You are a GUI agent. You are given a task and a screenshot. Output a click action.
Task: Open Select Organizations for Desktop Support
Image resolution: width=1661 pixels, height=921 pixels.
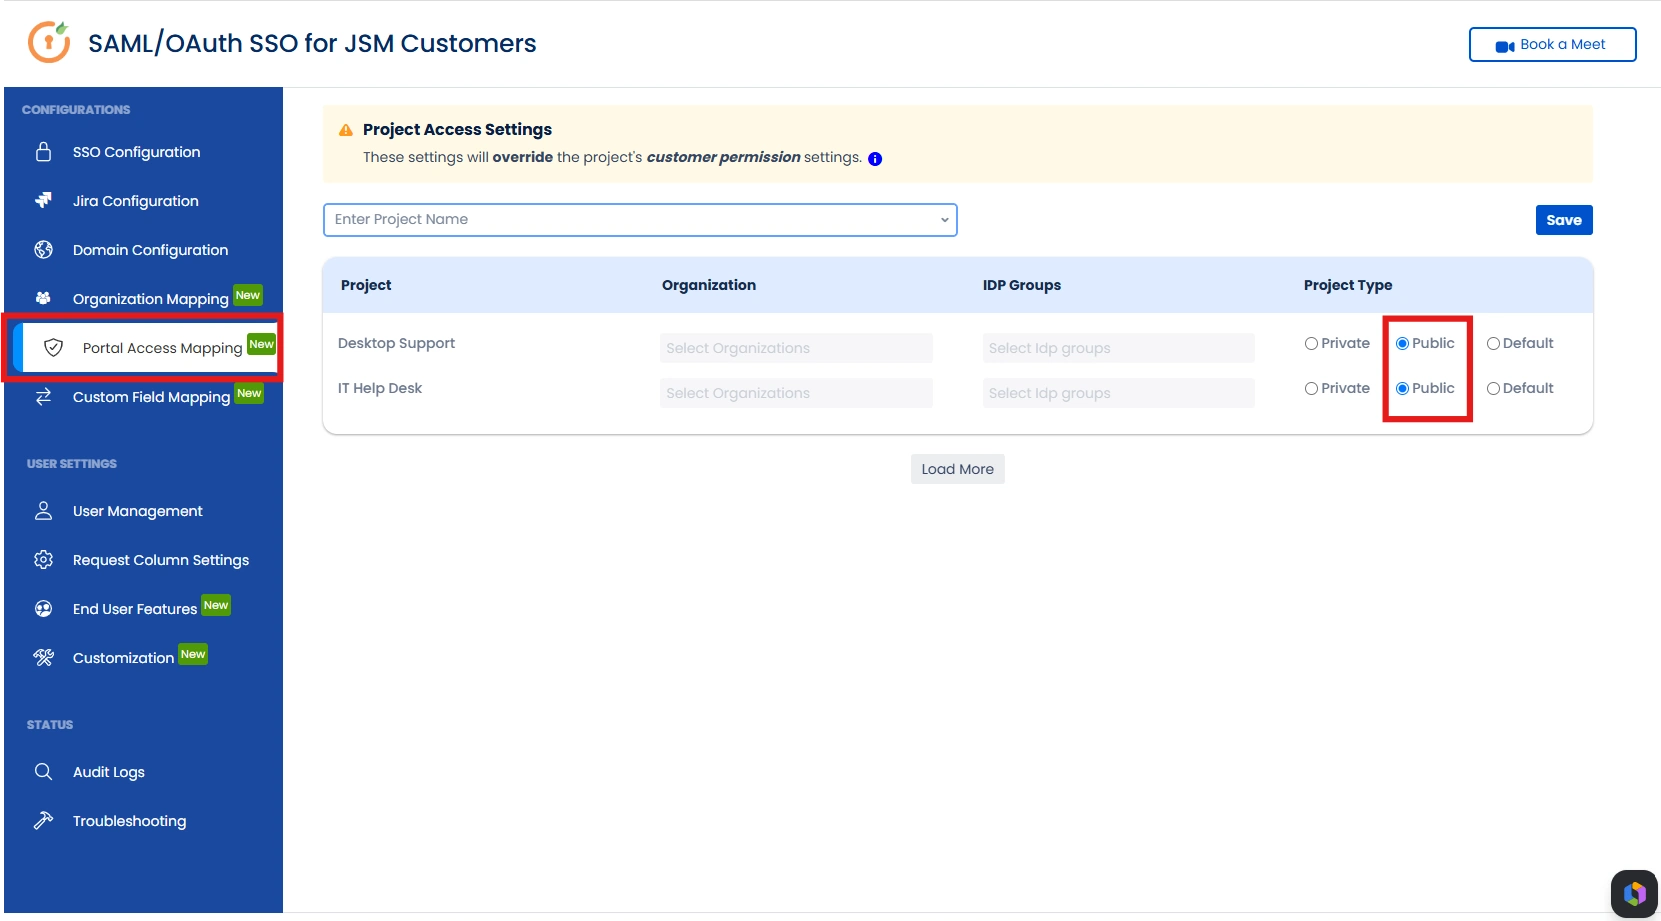(x=796, y=348)
